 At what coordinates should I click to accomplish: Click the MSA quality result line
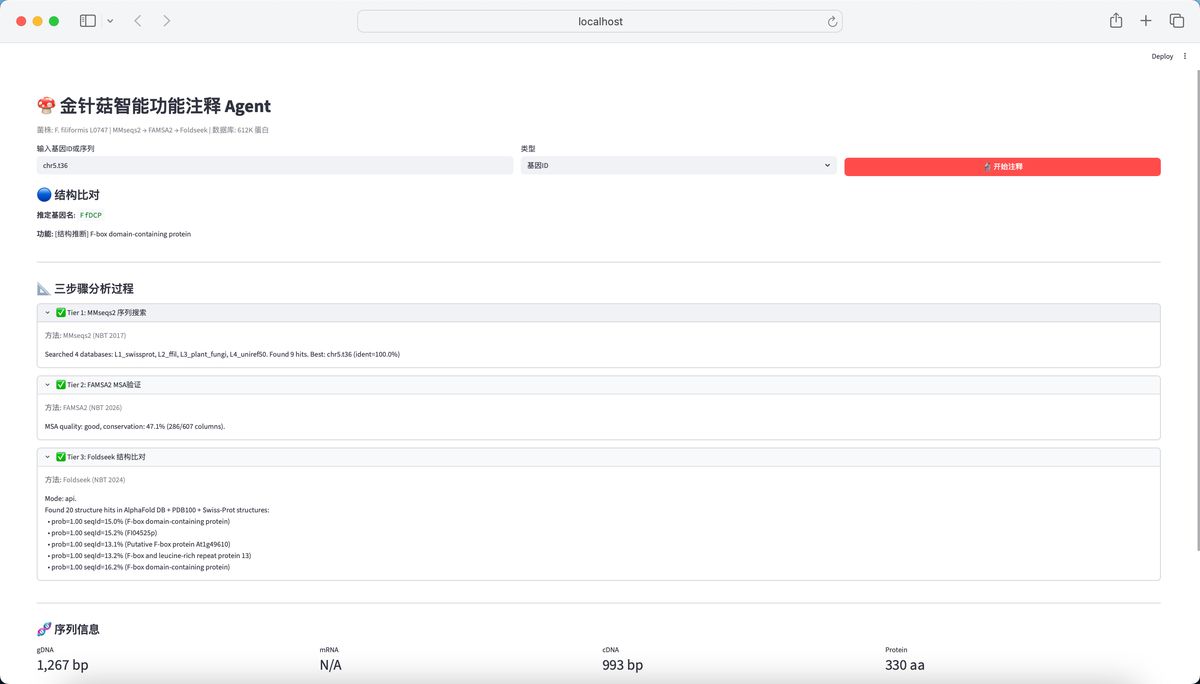tap(135, 426)
